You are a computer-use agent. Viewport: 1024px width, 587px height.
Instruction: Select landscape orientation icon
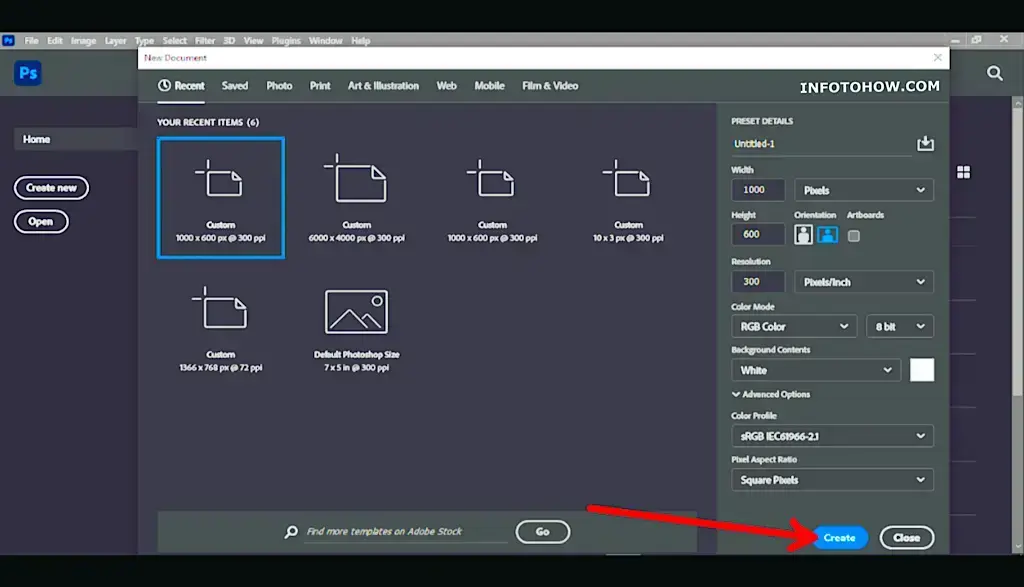click(827, 234)
